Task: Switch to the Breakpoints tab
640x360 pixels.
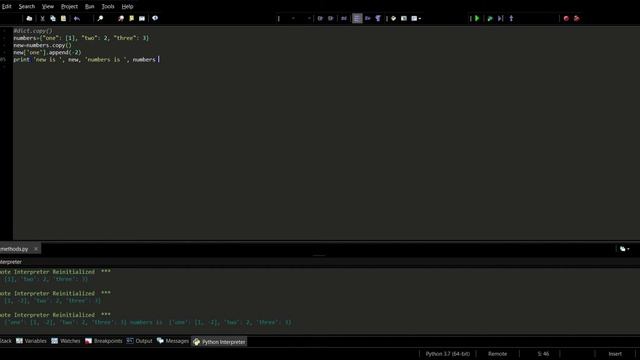Action: (x=104, y=341)
